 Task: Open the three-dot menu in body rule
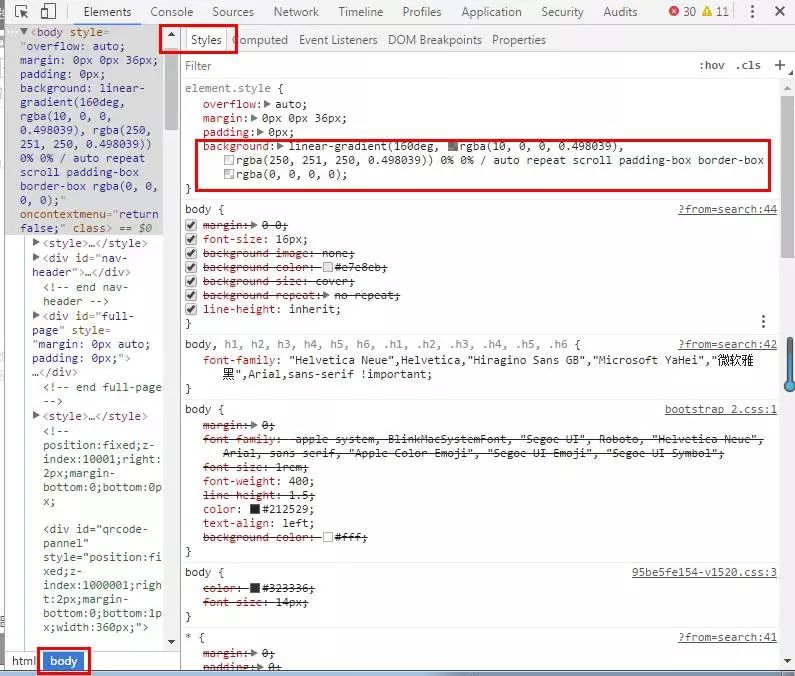click(x=763, y=321)
